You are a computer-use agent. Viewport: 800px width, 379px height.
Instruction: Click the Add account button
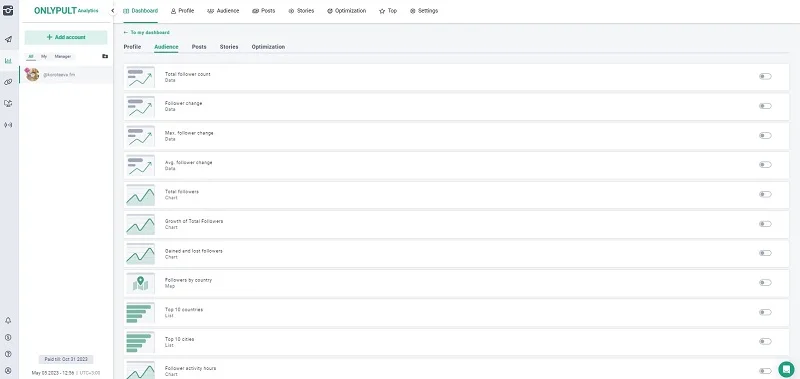(66, 37)
